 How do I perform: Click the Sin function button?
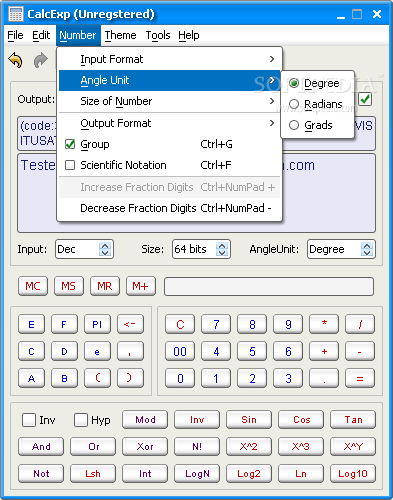tap(249, 419)
